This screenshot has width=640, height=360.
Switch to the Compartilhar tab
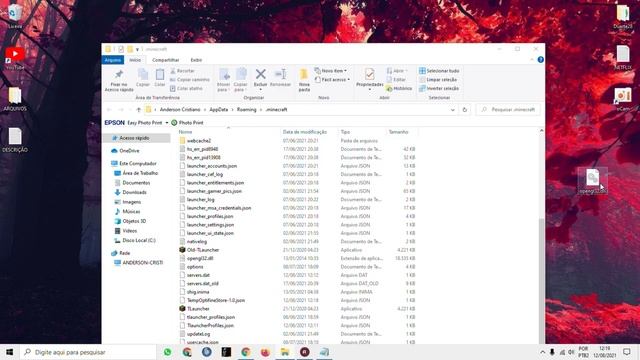click(x=166, y=60)
